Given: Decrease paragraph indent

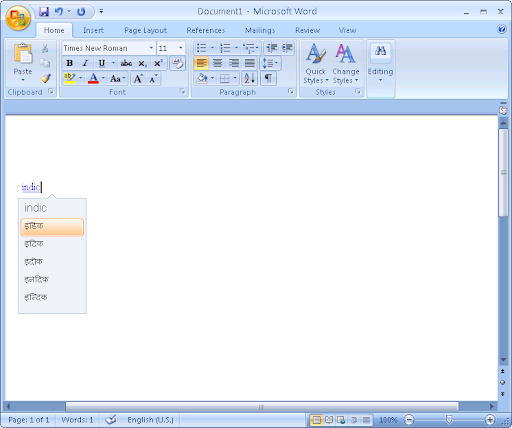Looking at the screenshot, I should (272, 48).
